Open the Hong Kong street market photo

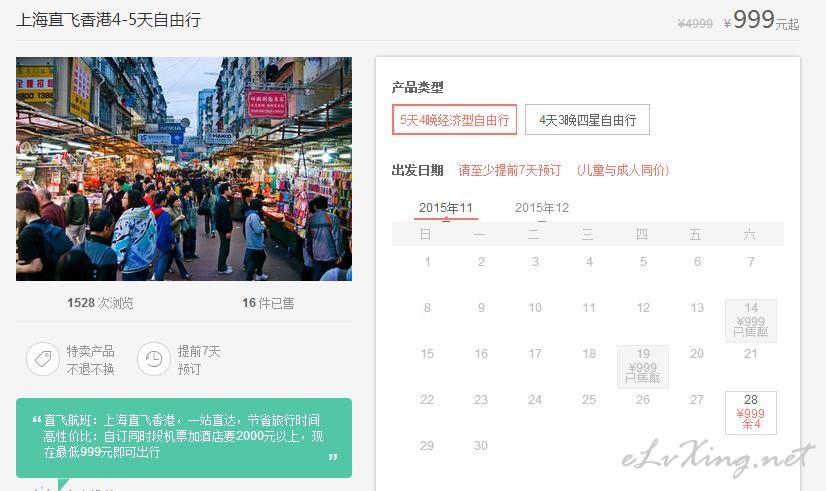pos(184,169)
